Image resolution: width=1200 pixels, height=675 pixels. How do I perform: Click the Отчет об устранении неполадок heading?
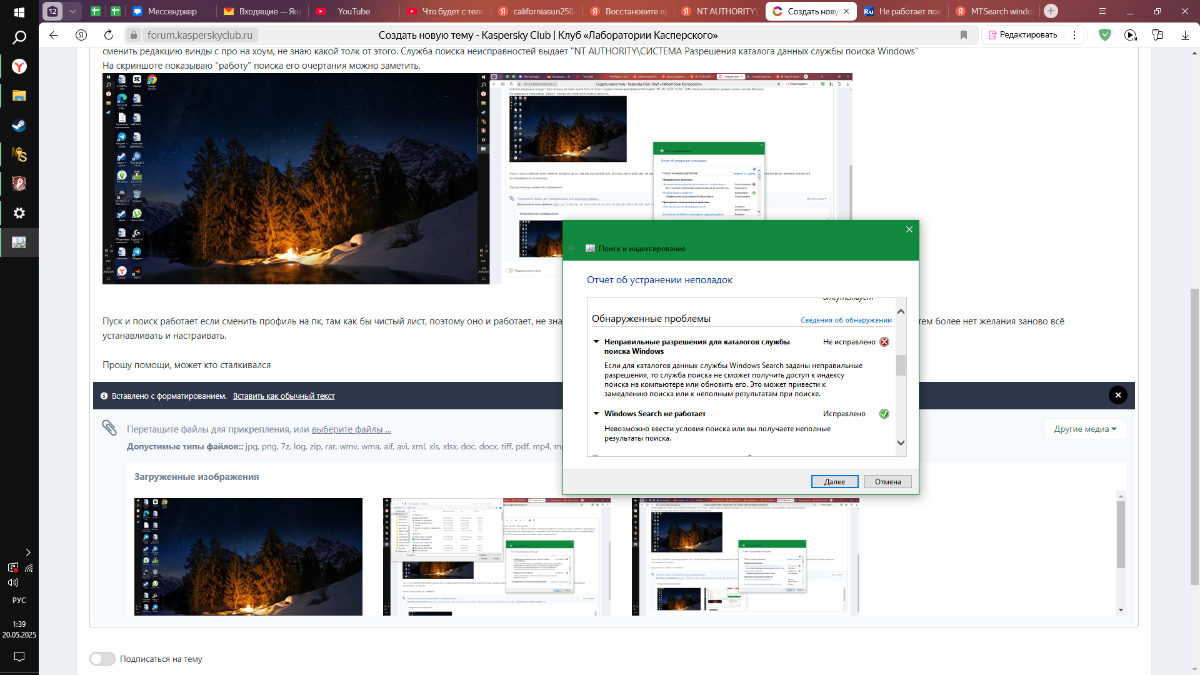pyautogui.click(x=660, y=280)
